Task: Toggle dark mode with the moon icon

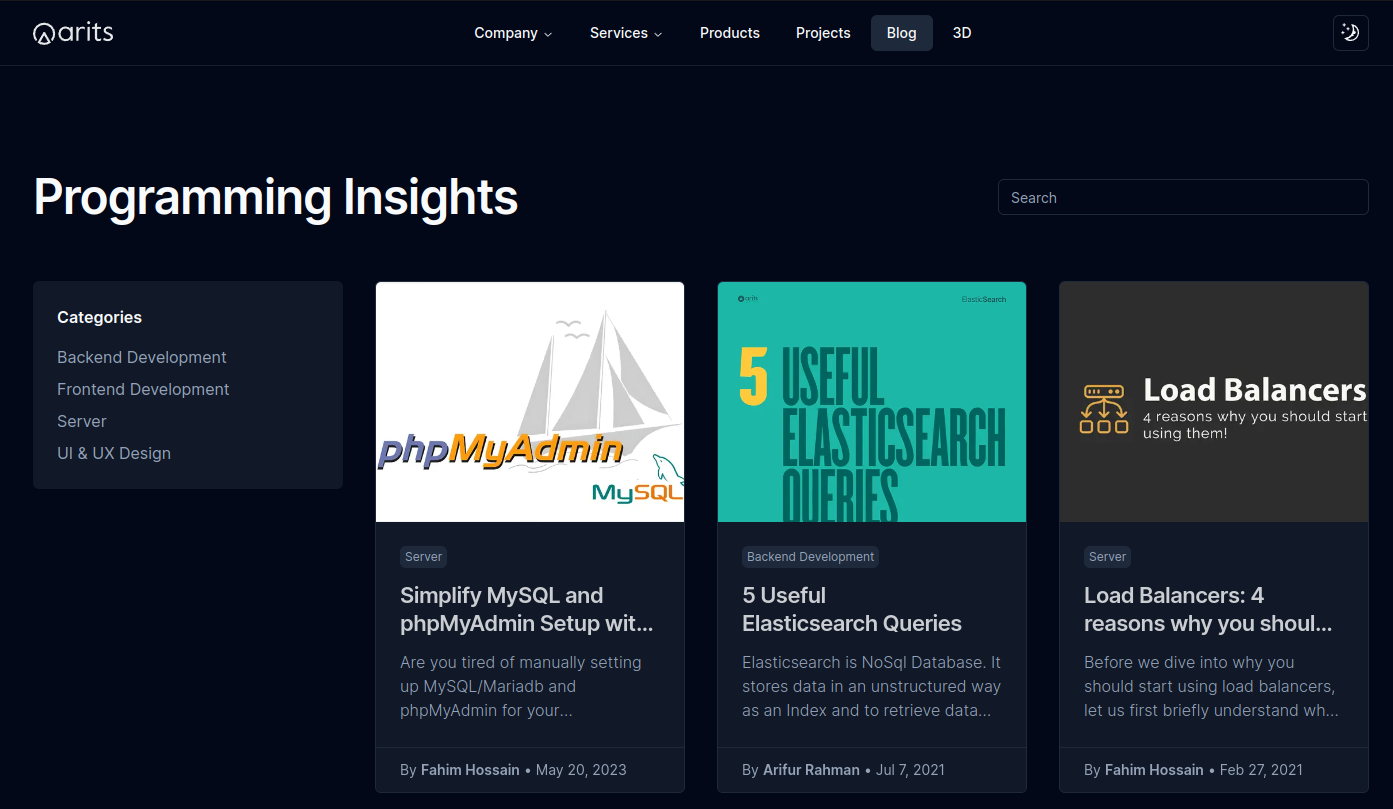Action: click(1350, 32)
